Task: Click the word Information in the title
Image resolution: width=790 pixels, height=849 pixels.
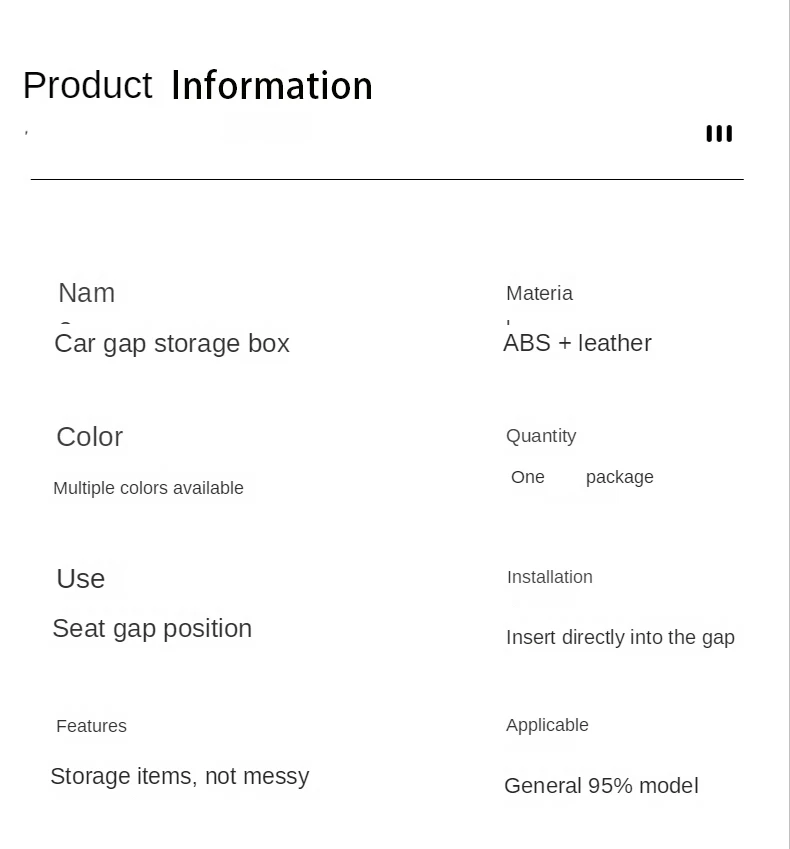Action: pos(272,86)
